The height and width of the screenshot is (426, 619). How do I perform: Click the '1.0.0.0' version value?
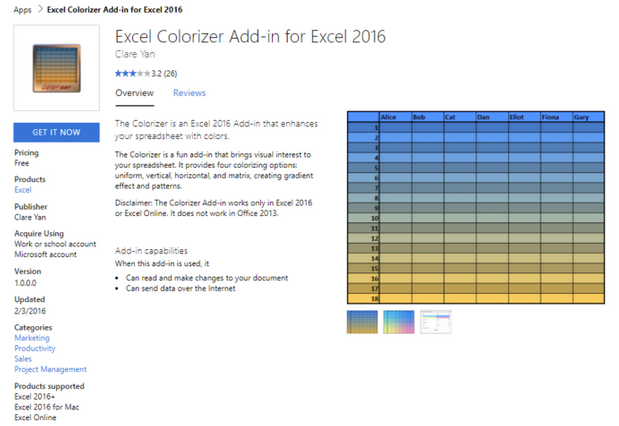(x=25, y=283)
